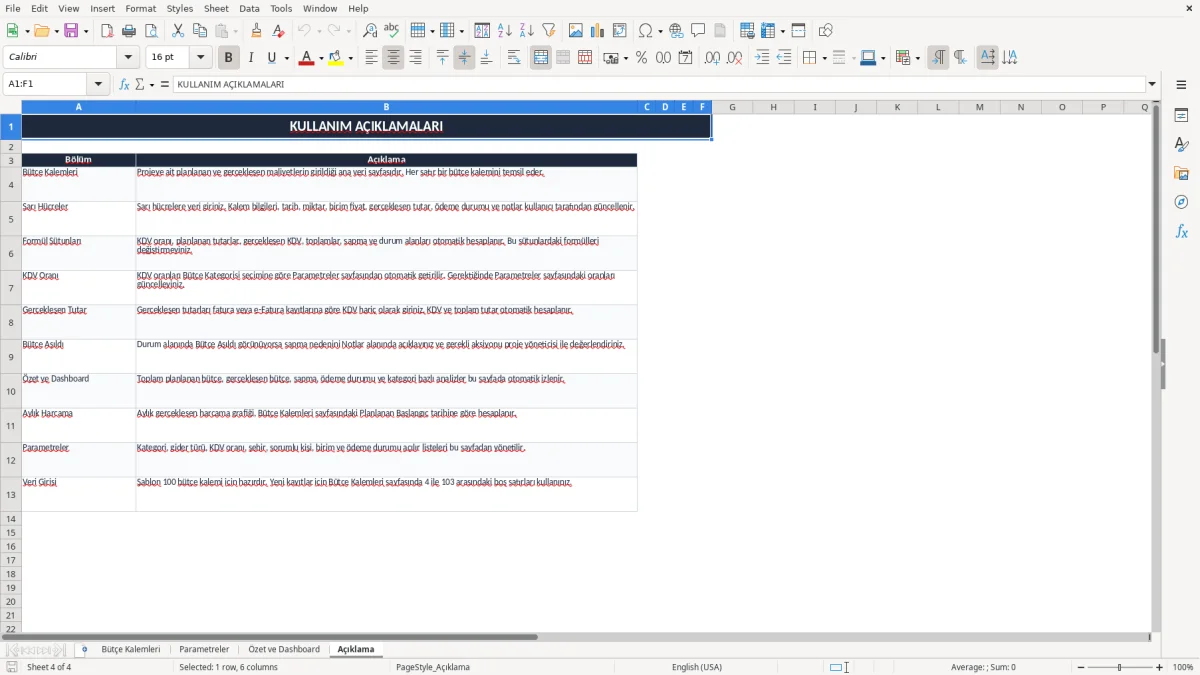This screenshot has width=1200, height=675.
Task: Click the formula input line
Action: click(659, 84)
